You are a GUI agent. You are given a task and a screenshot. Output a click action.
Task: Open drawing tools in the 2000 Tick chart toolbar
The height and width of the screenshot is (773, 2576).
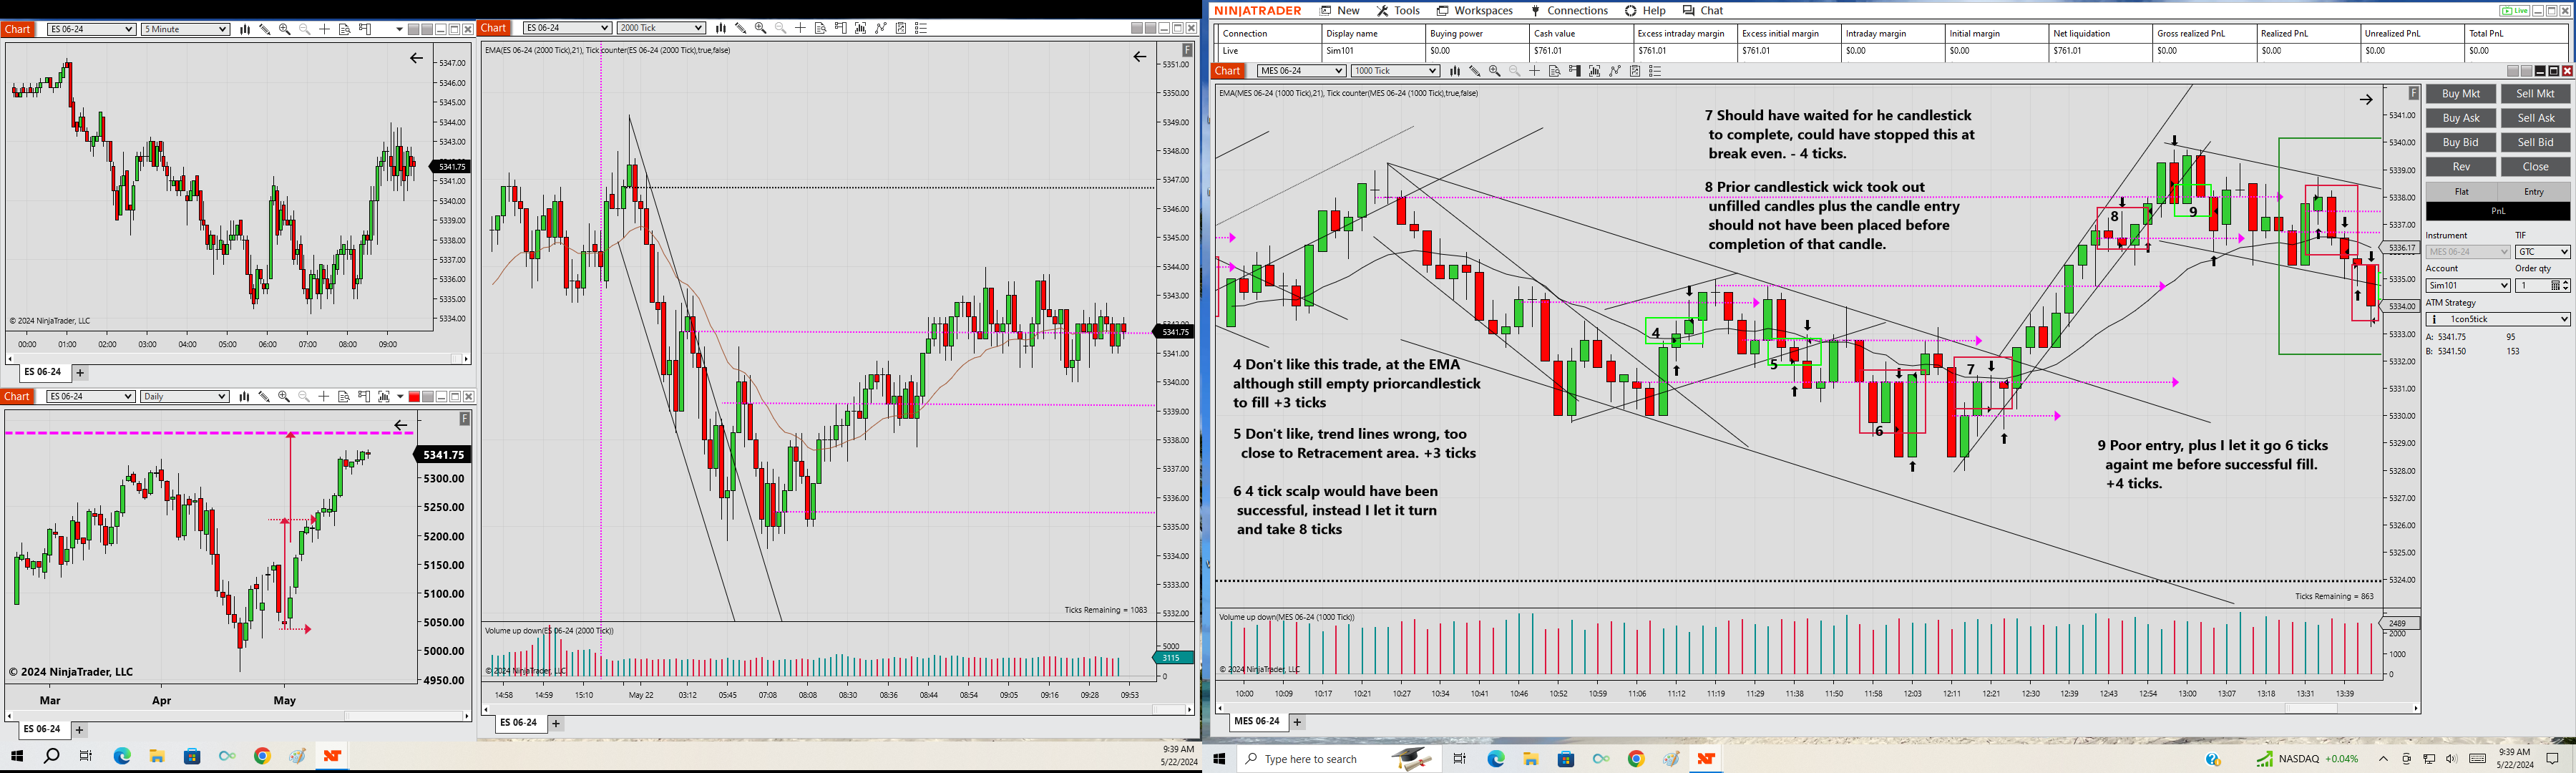pos(740,28)
